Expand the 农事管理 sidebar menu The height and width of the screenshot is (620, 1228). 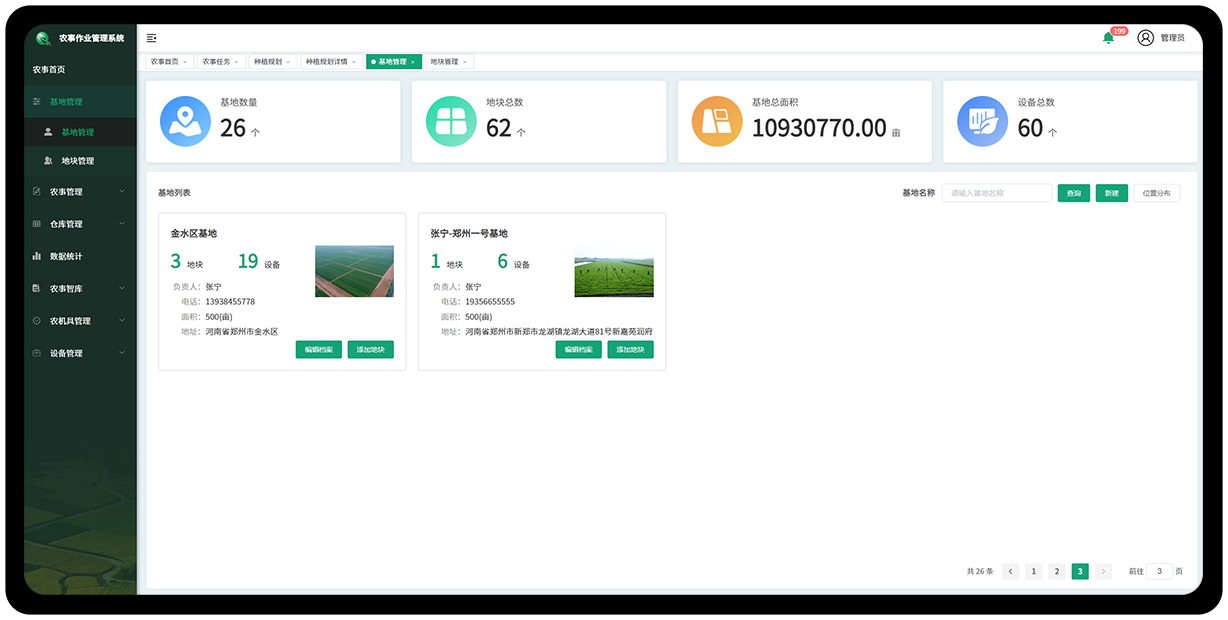coord(80,192)
